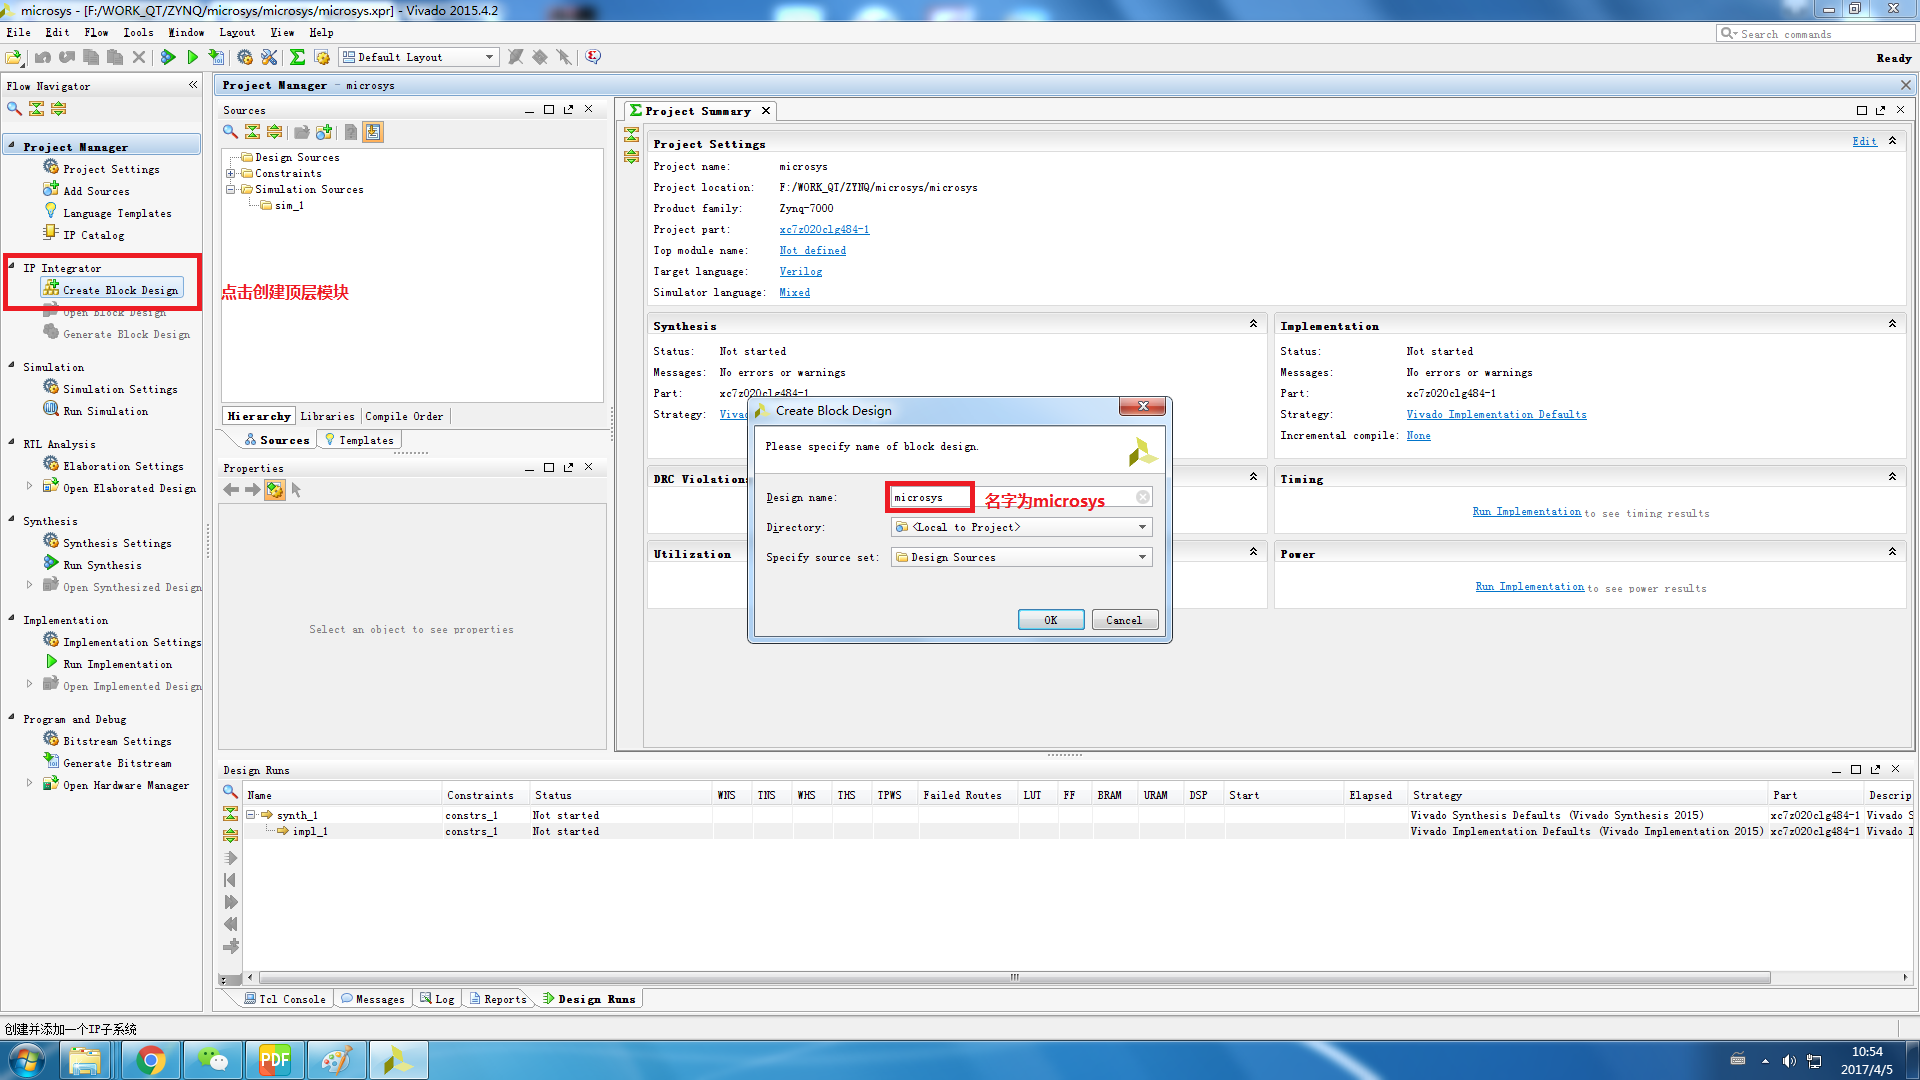Screen dimensions: 1920x1080
Task: Open Flow menu
Action: (x=97, y=32)
